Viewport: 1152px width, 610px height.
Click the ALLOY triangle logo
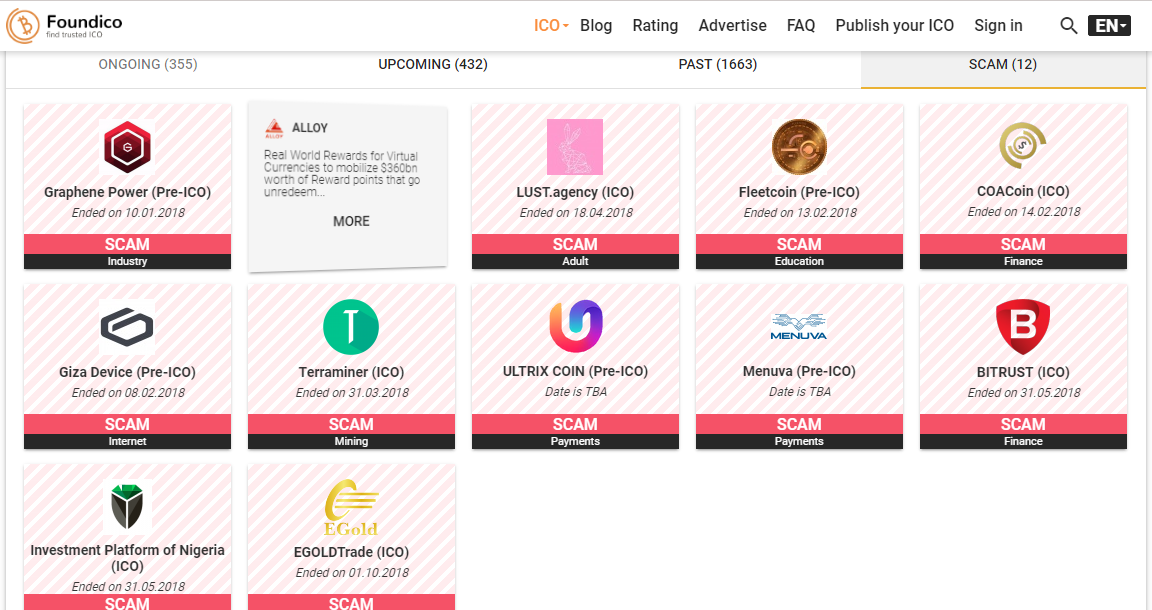point(274,129)
